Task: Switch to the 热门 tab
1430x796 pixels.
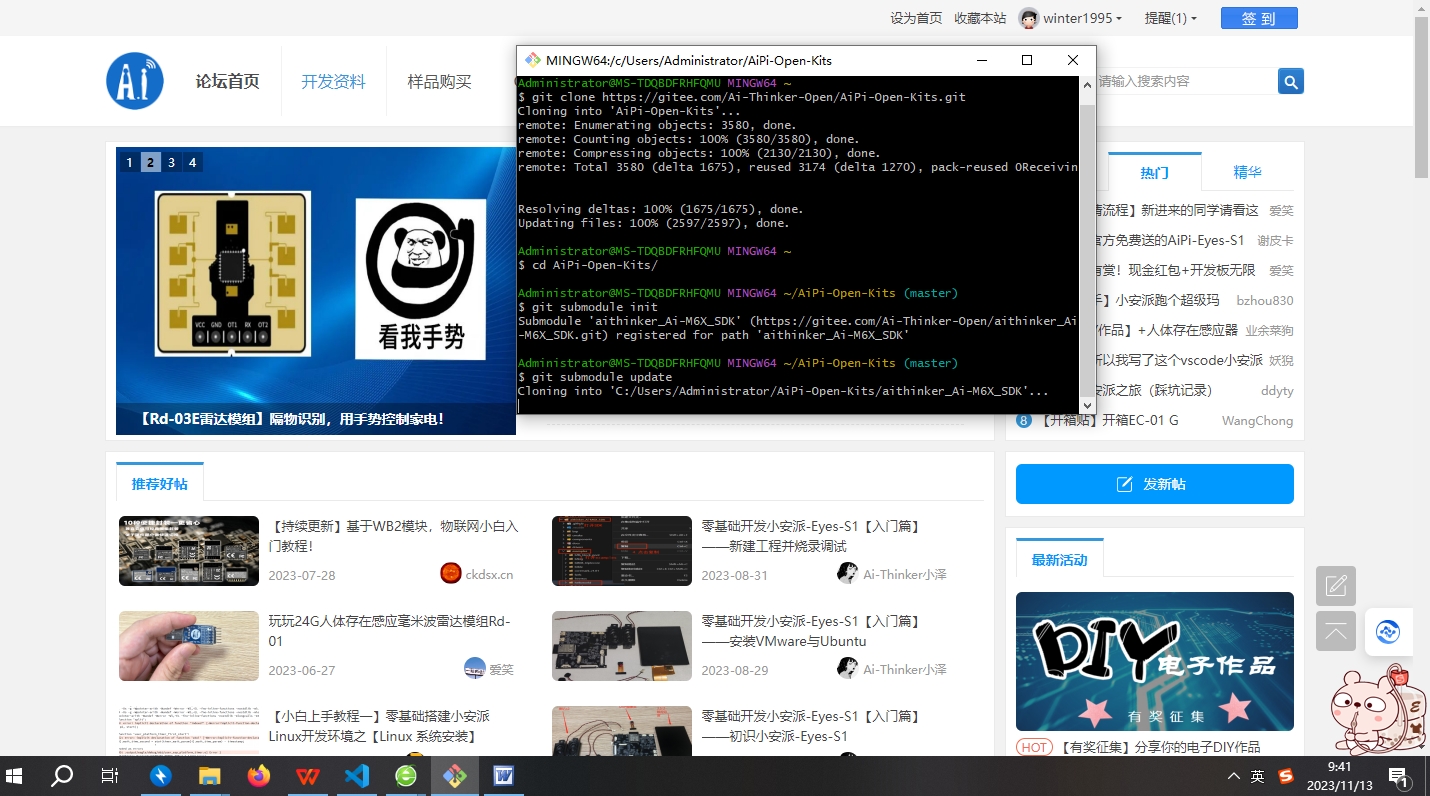Action: (x=1154, y=172)
